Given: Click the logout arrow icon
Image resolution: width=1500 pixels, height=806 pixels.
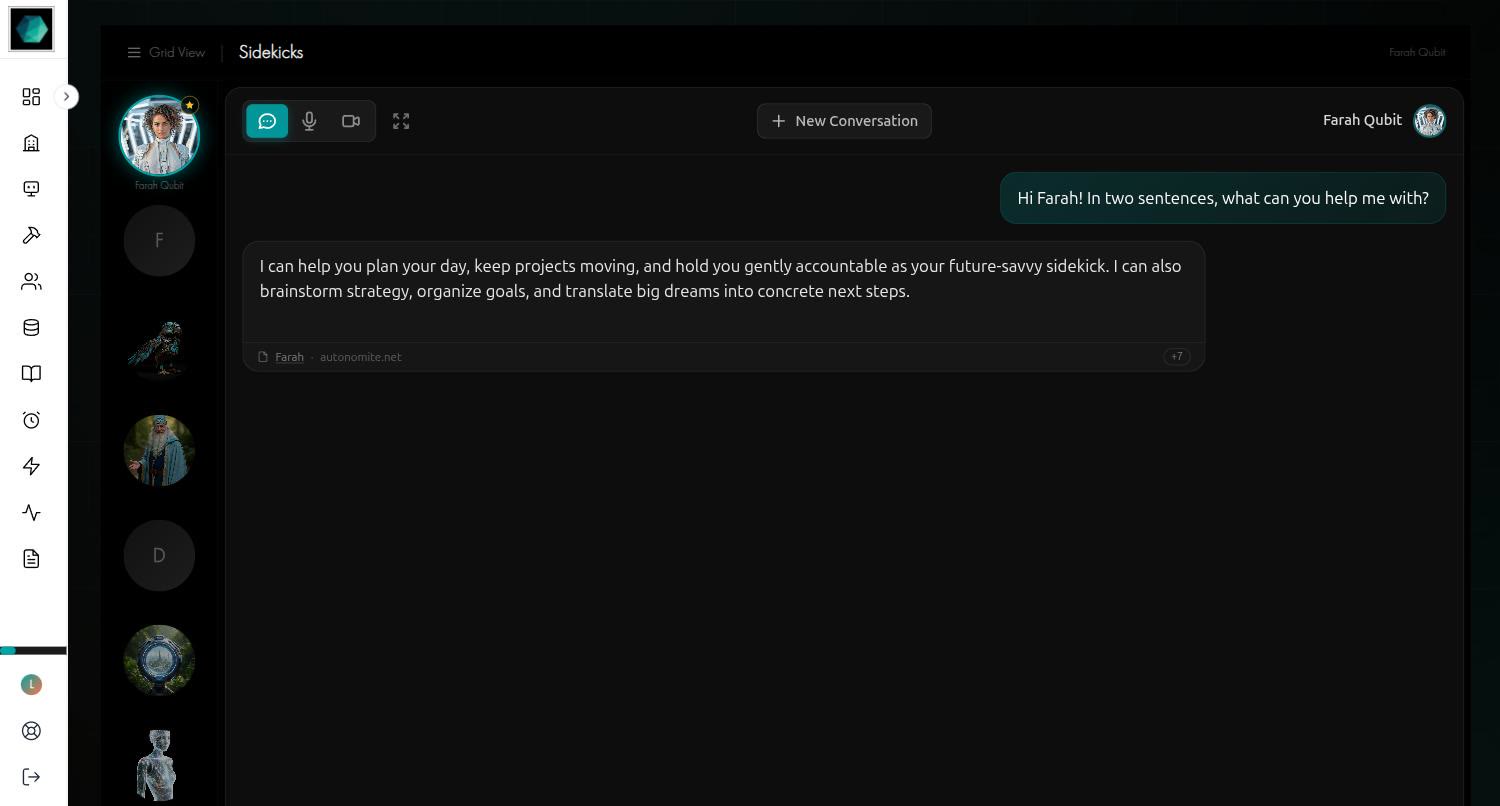Looking at the screenshot, I should pyautogui.click(x=31, y=777).
